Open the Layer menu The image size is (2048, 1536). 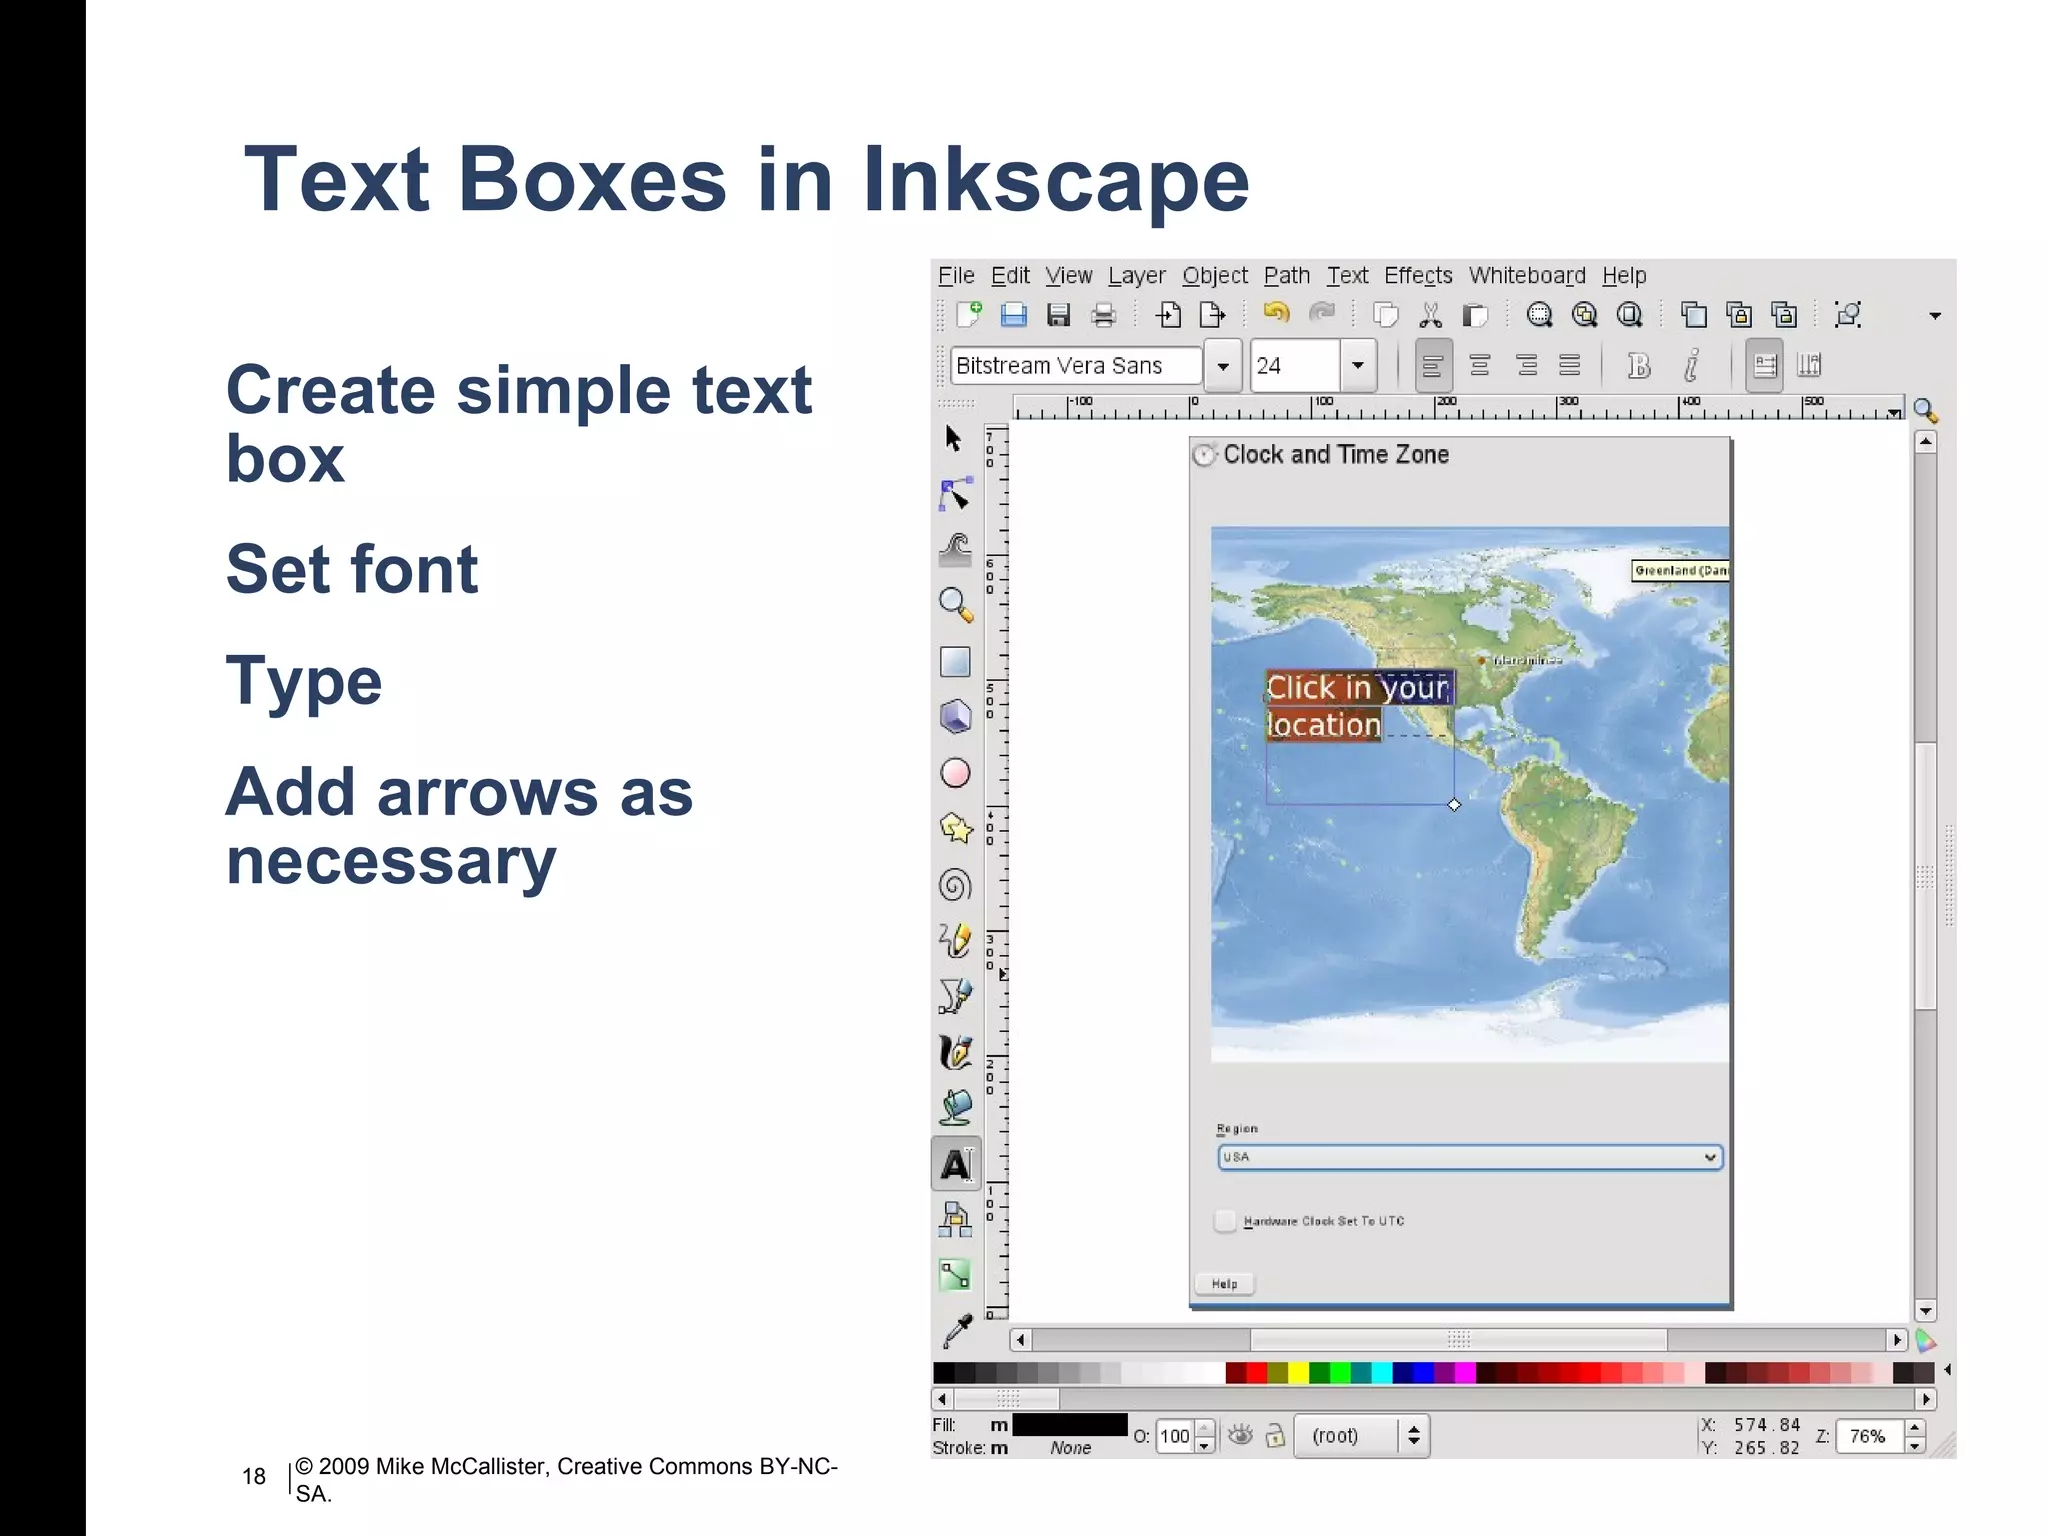click(1136, 276)
